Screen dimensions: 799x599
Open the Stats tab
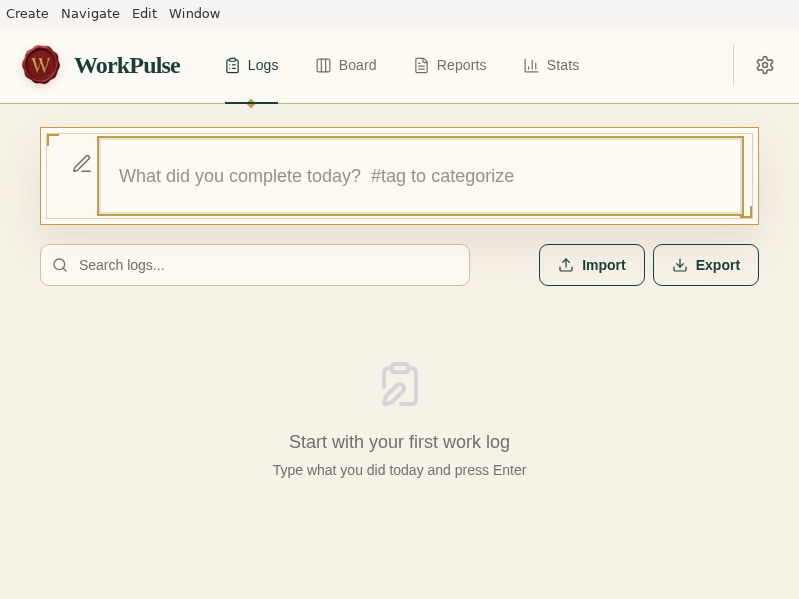click(551, 65)
